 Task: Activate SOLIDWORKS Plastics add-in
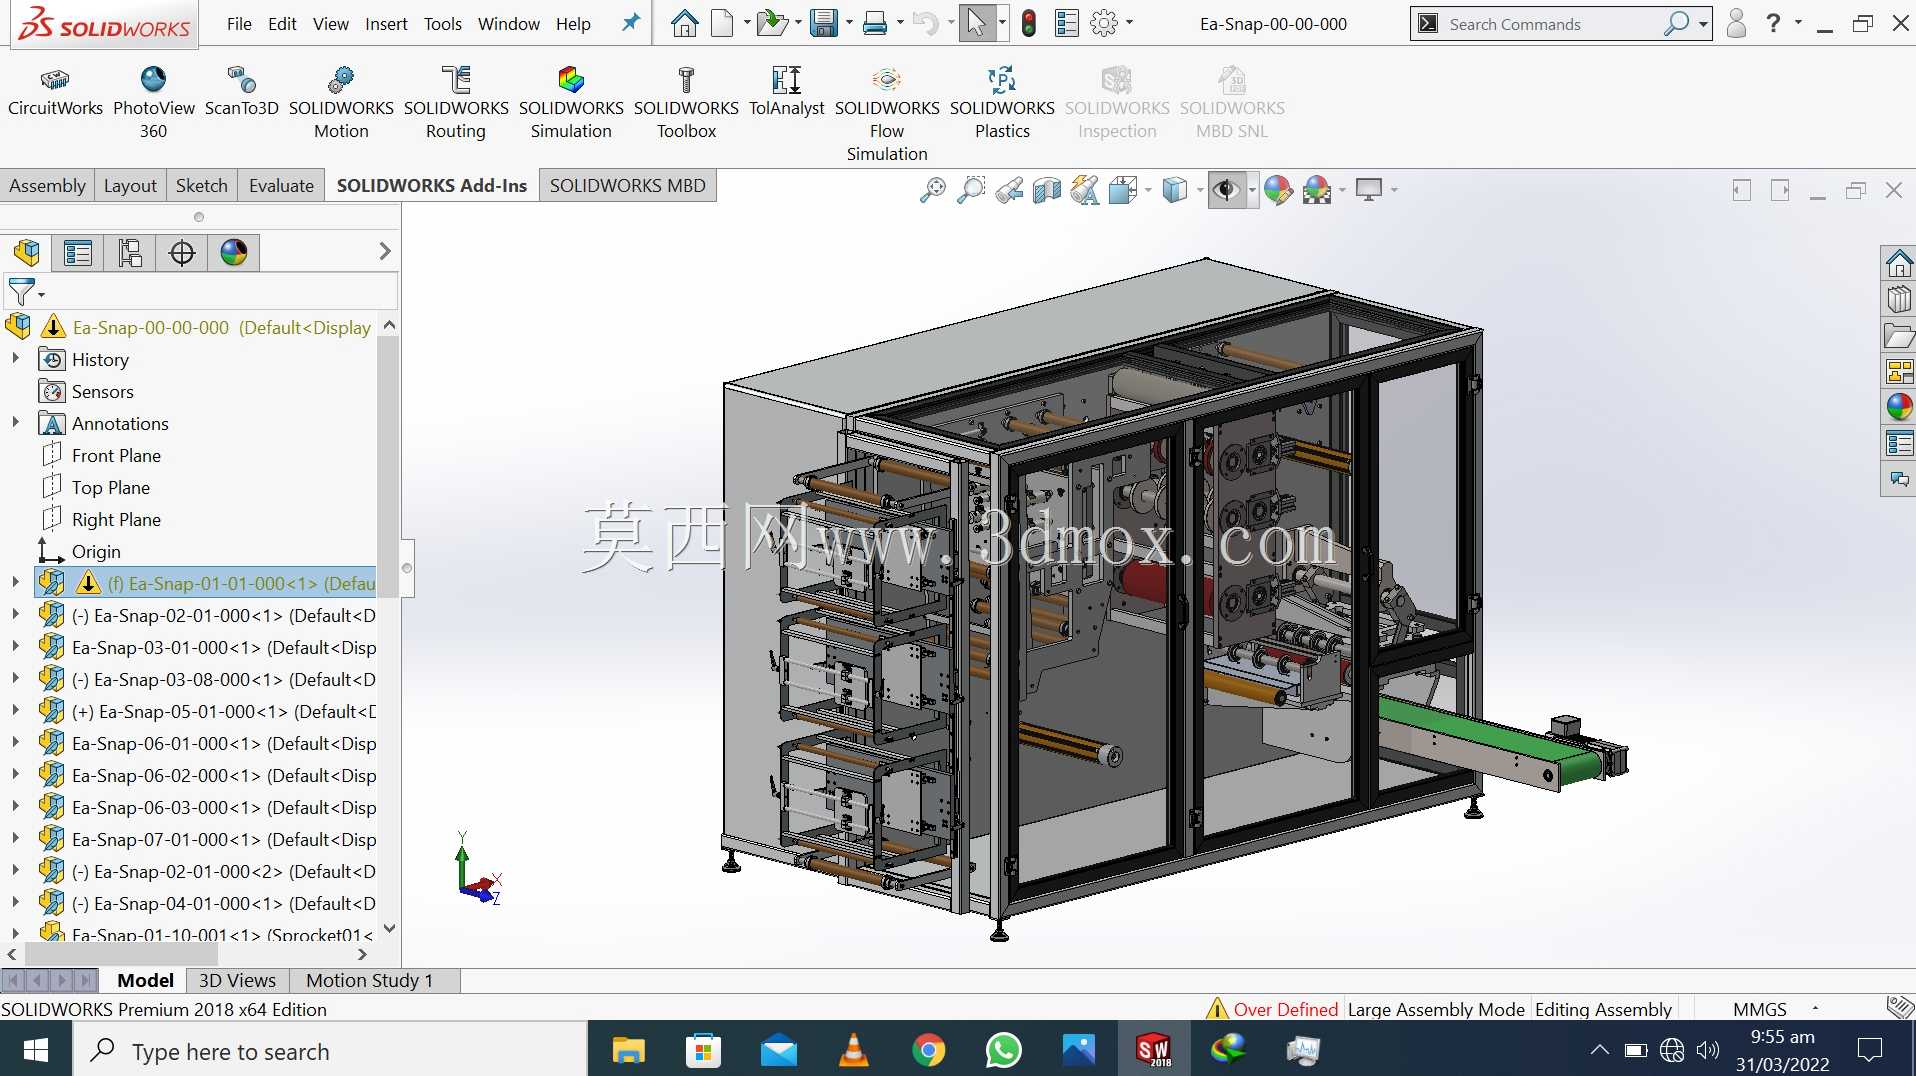[1002, 103]
